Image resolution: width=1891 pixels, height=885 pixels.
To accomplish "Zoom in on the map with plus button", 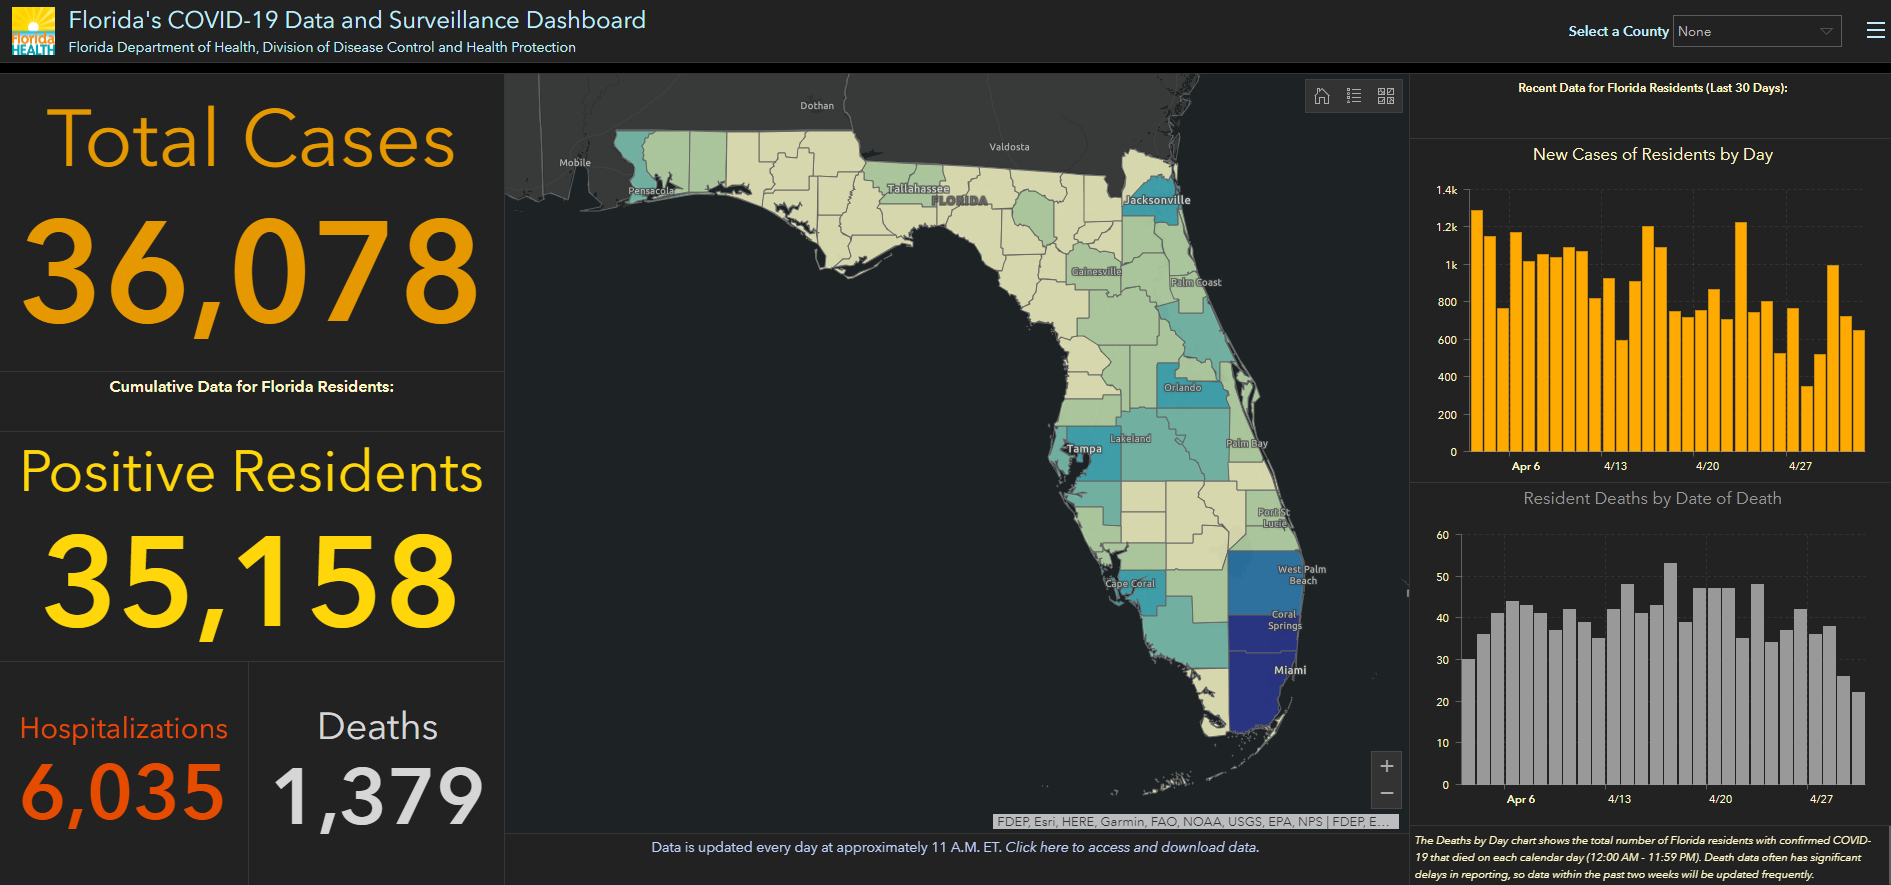I will pos(1387,766).
